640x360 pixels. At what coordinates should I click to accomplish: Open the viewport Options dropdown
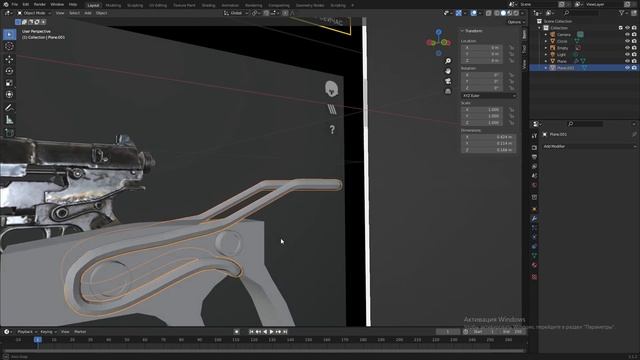(516, 22)
